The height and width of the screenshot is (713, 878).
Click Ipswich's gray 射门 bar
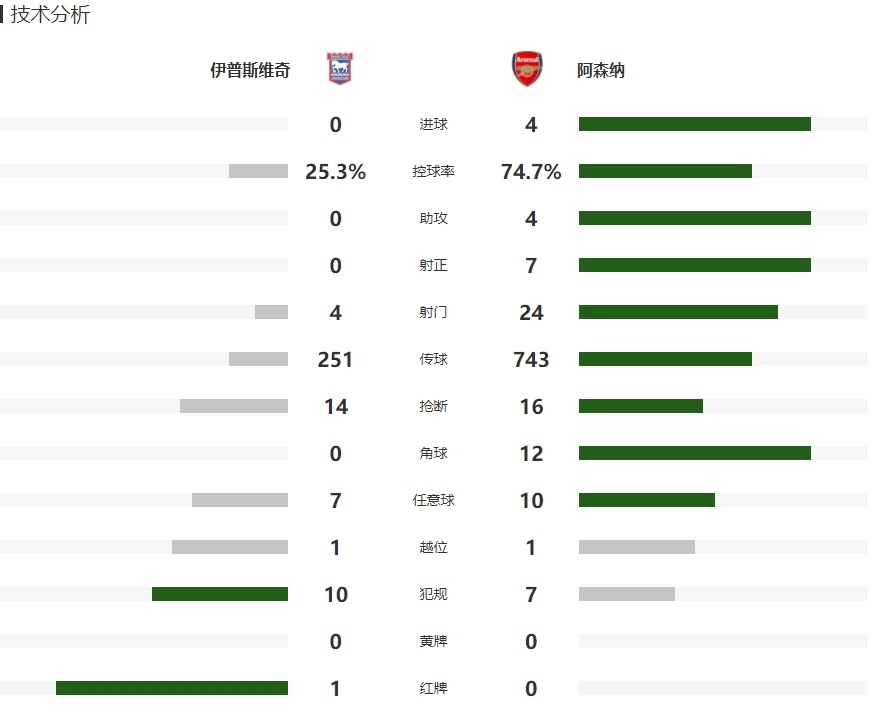[272, 312]
